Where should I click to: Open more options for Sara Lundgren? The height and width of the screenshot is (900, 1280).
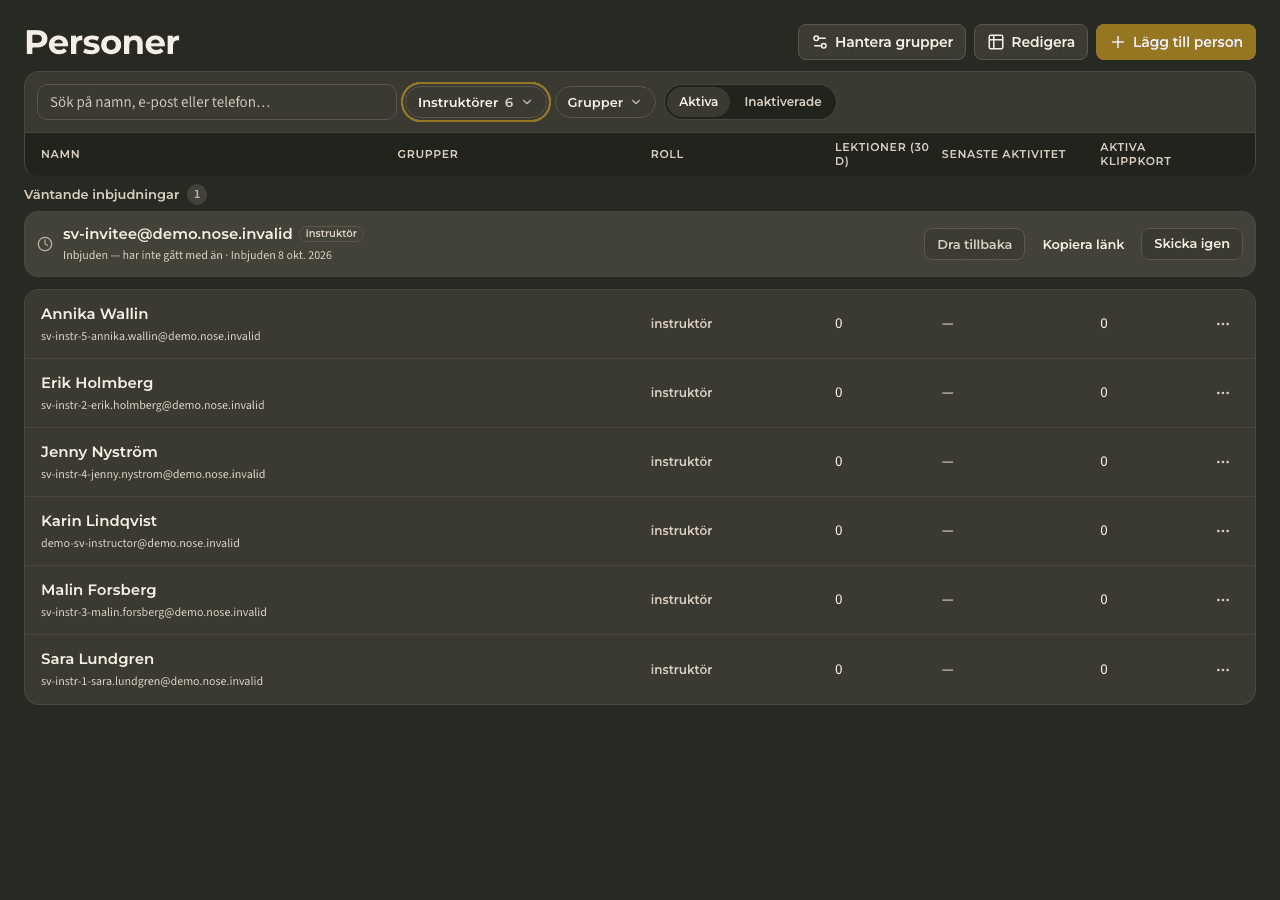click(1222, 670)
